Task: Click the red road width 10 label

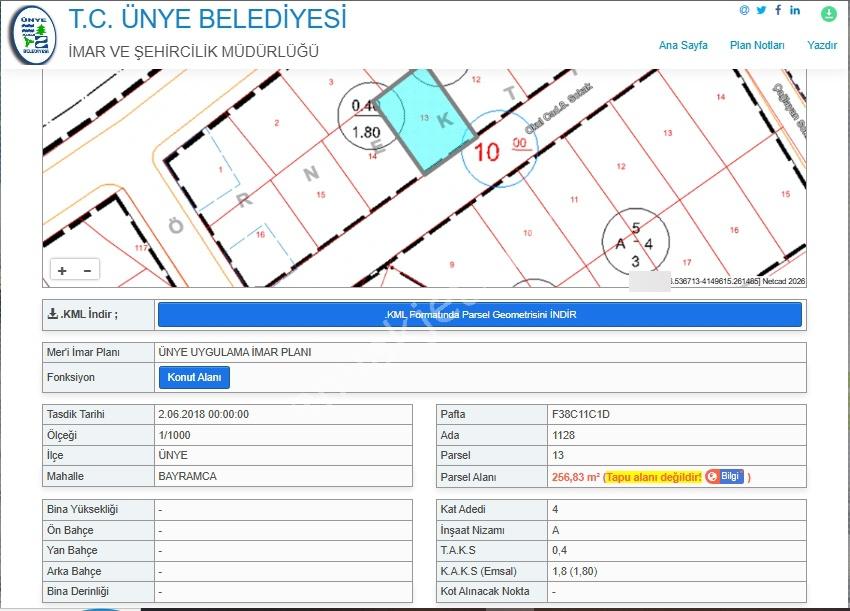Action: tap(486, 152)
